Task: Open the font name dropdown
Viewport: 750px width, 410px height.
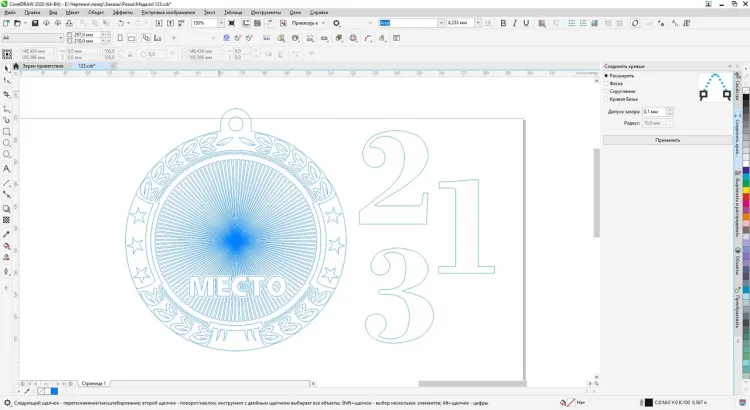Action: pyautogui.click(x=441, y=23)
